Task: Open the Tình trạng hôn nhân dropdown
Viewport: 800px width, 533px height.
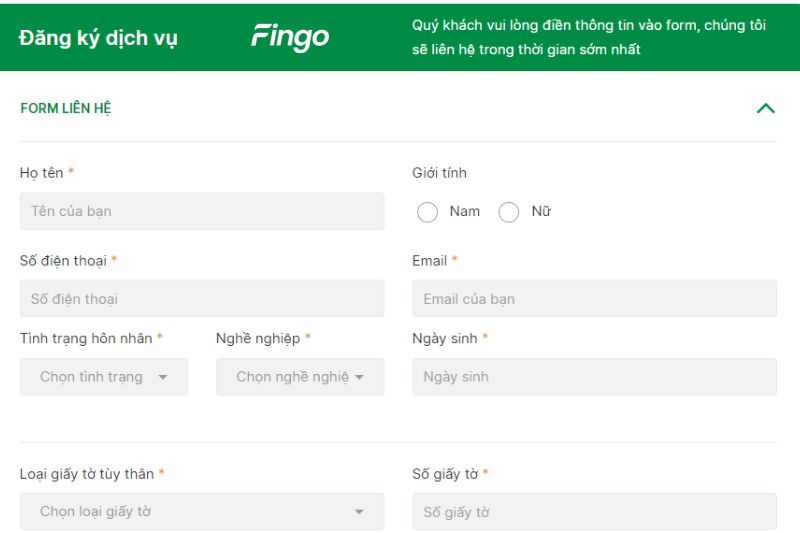Action: click(x=104, y=377)
